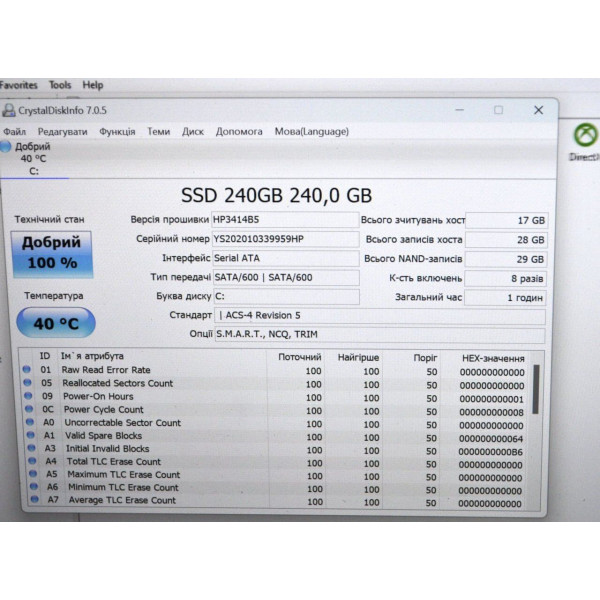The image size is (600, 600).
Task: Click status dot for Power Cycle Count row
Action: click(x=29, y=409)
